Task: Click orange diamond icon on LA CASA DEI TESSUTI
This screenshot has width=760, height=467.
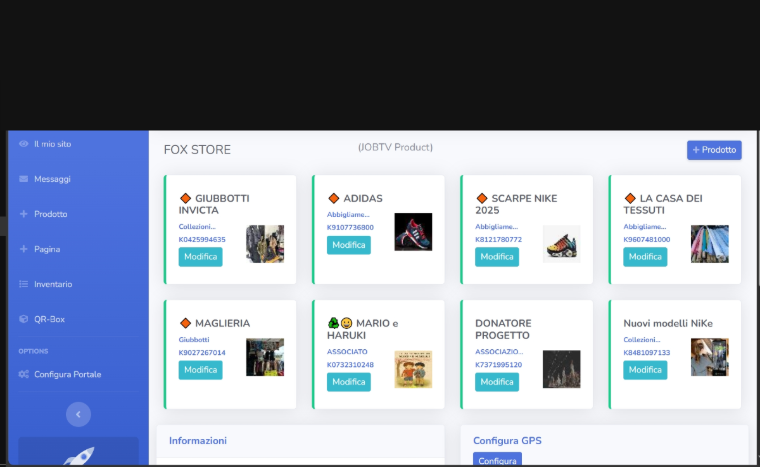Action: tap(630, 198)
